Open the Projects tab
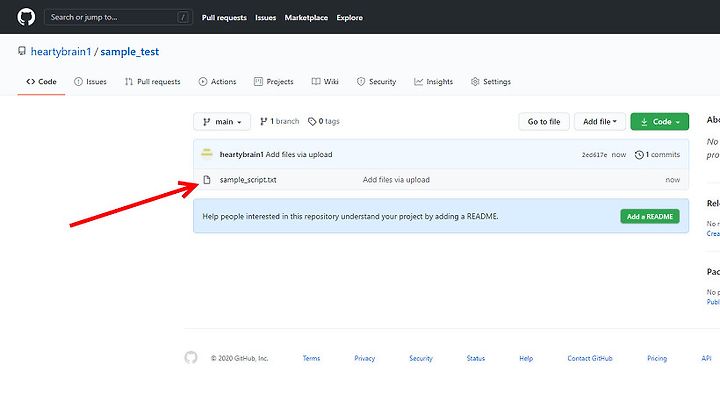This screenshot has width=720, height=393. coord(274,82)
